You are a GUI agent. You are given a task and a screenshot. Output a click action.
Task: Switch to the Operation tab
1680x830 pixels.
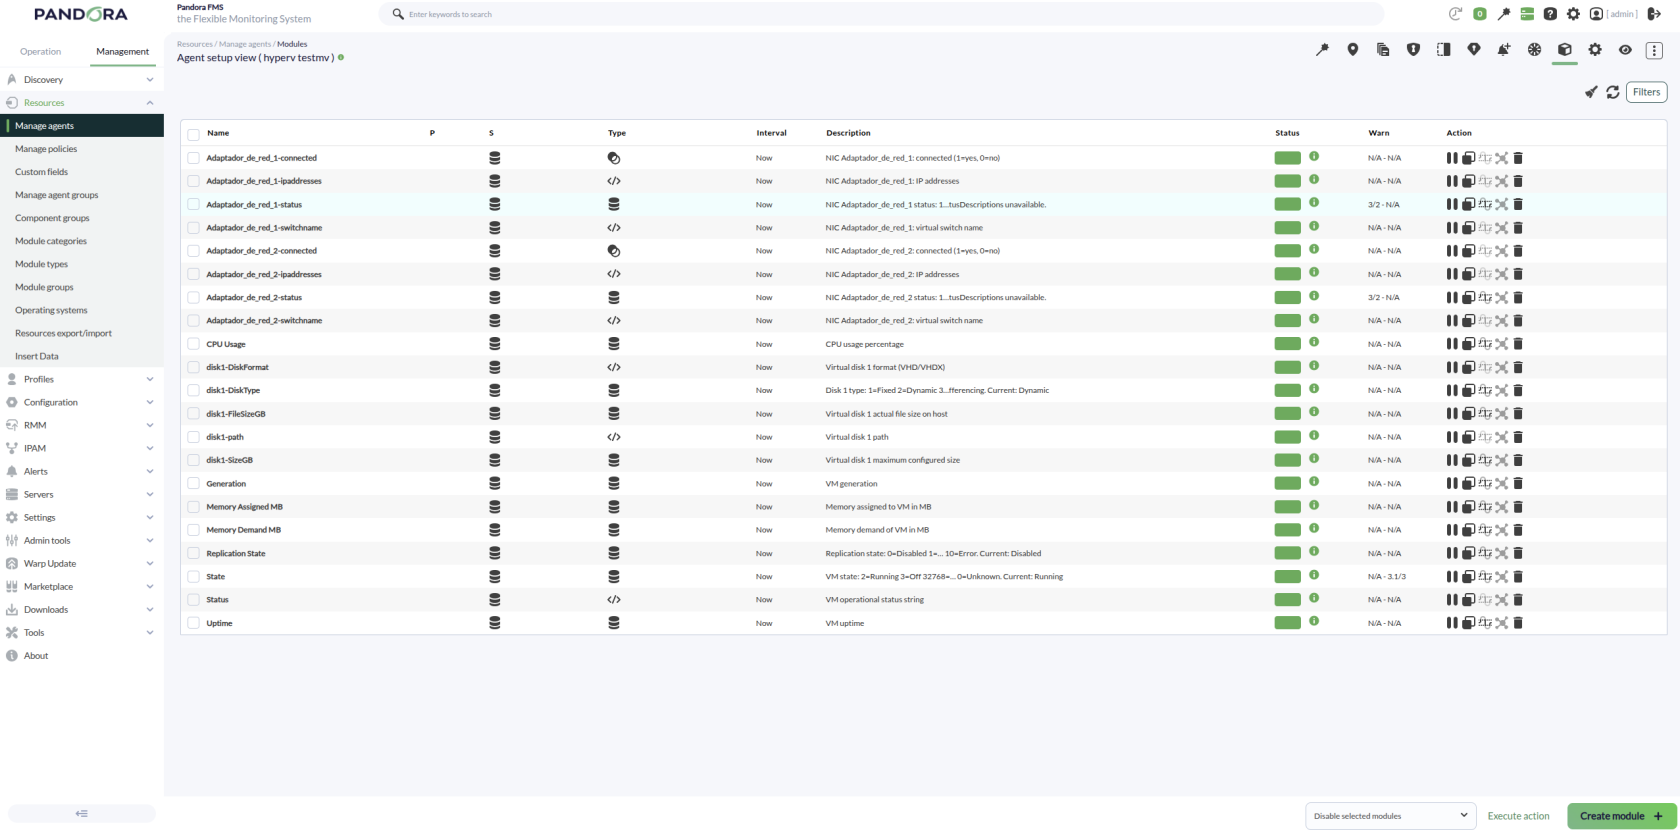pyautogui.click(x=40, y=52)
